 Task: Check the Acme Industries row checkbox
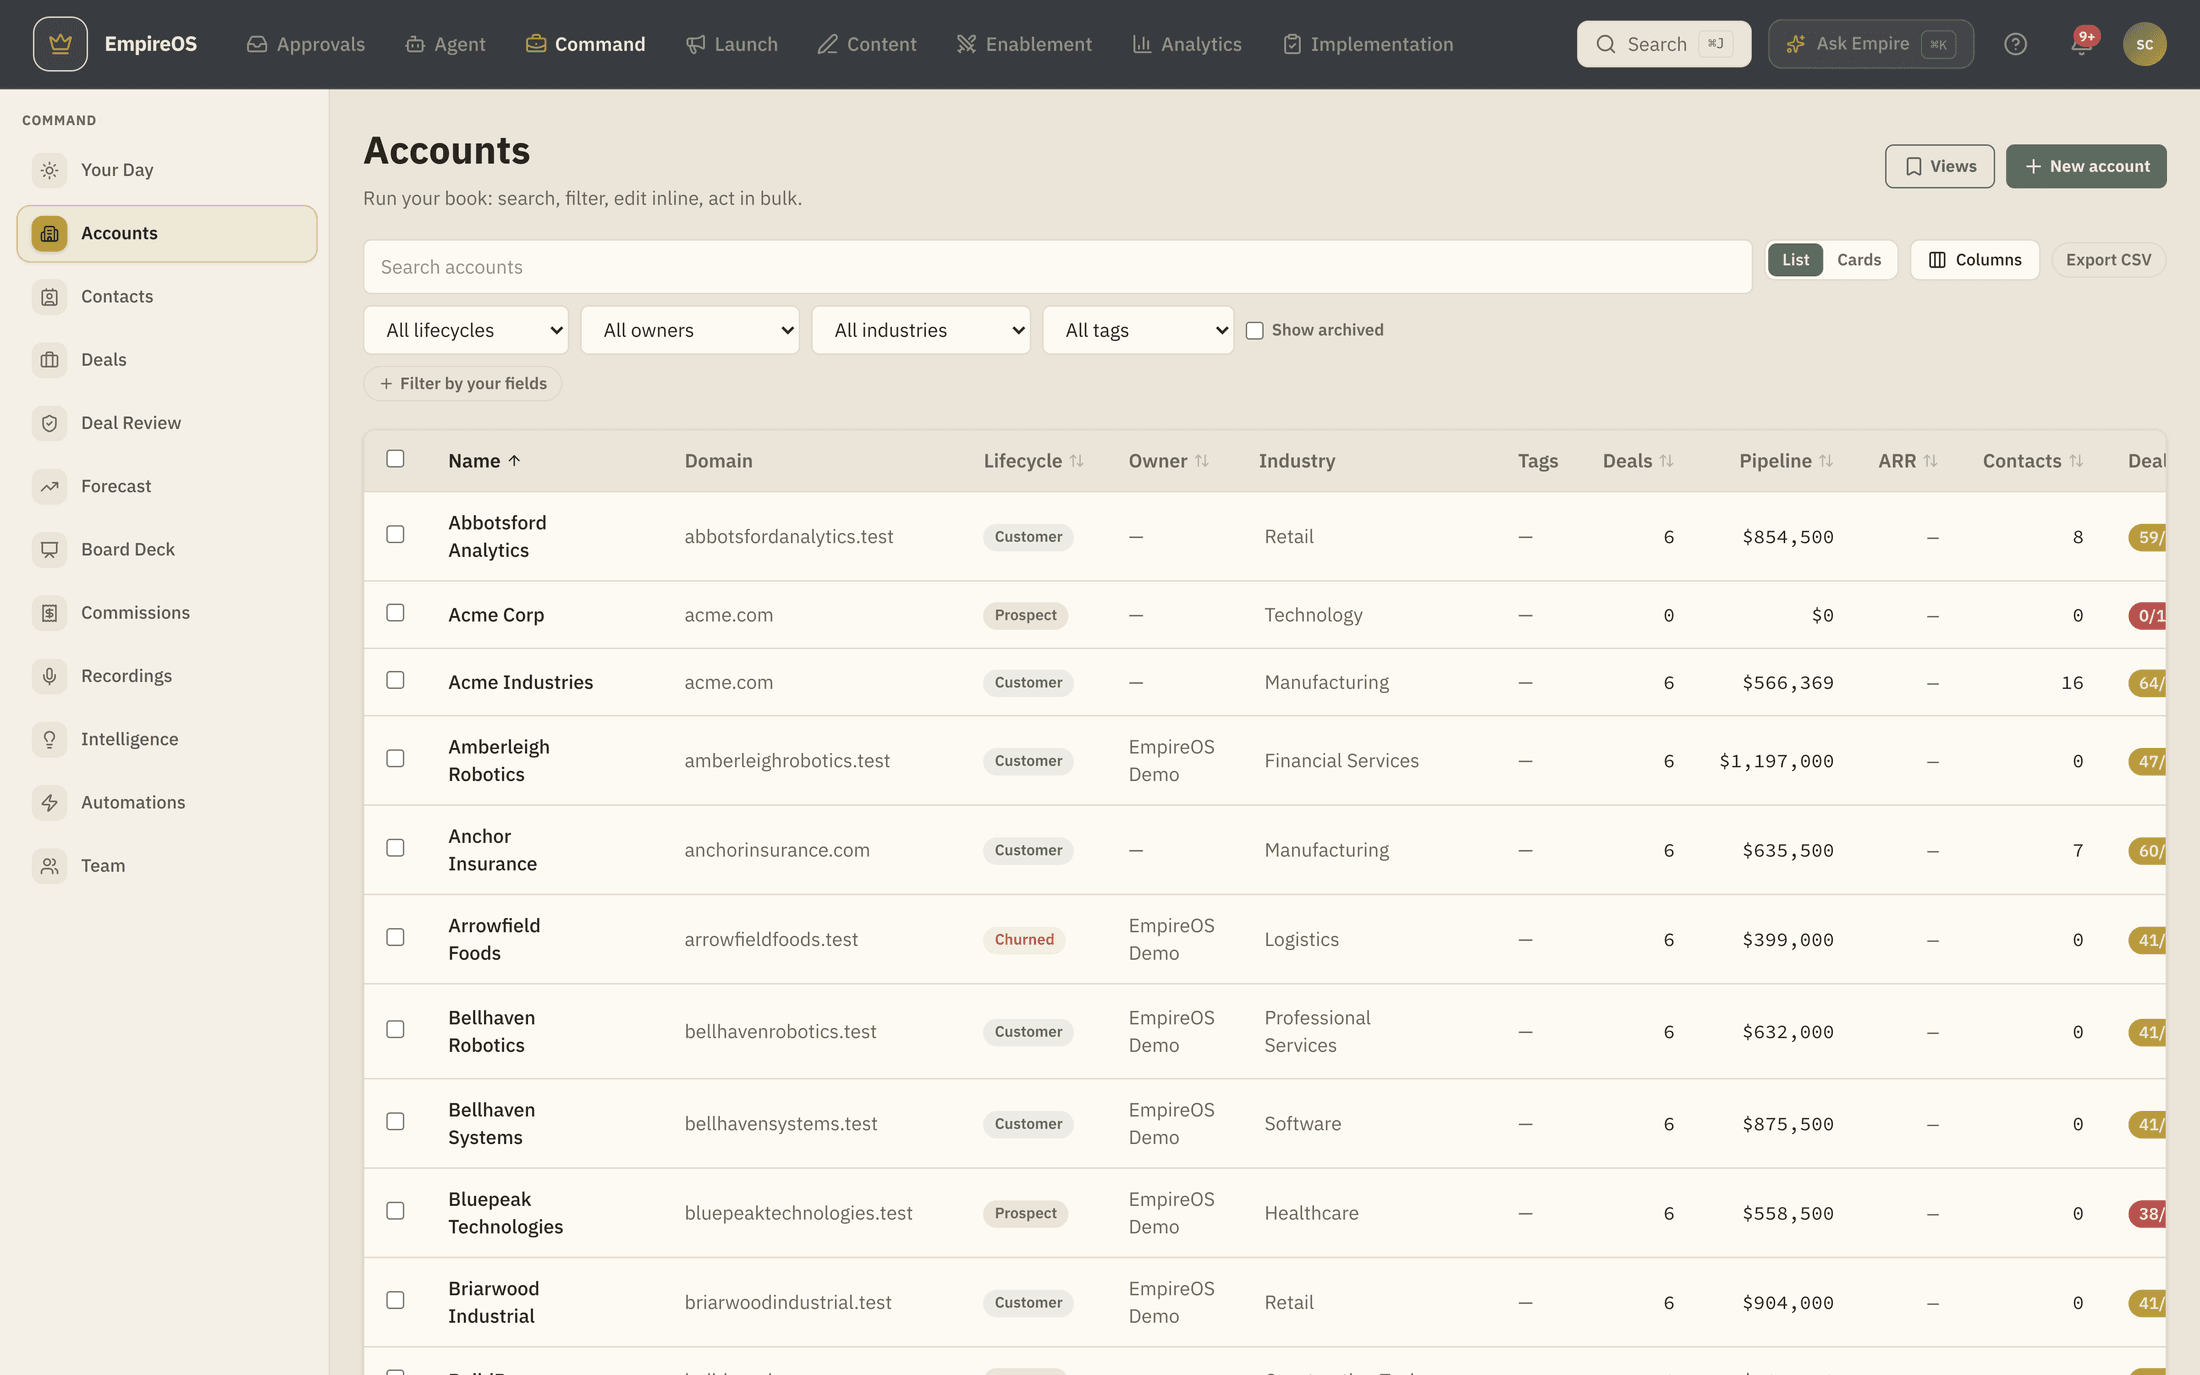click(x=395, y=680)
